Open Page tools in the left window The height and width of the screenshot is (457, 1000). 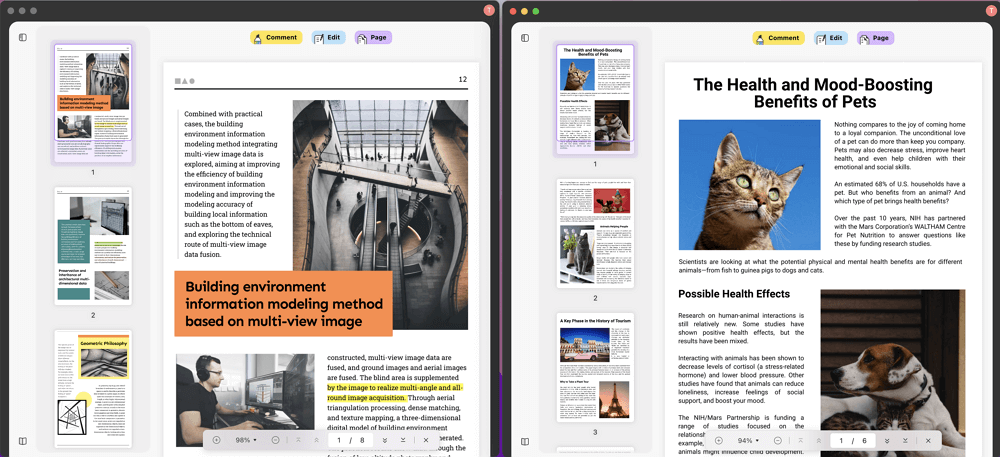click(373, 38)
